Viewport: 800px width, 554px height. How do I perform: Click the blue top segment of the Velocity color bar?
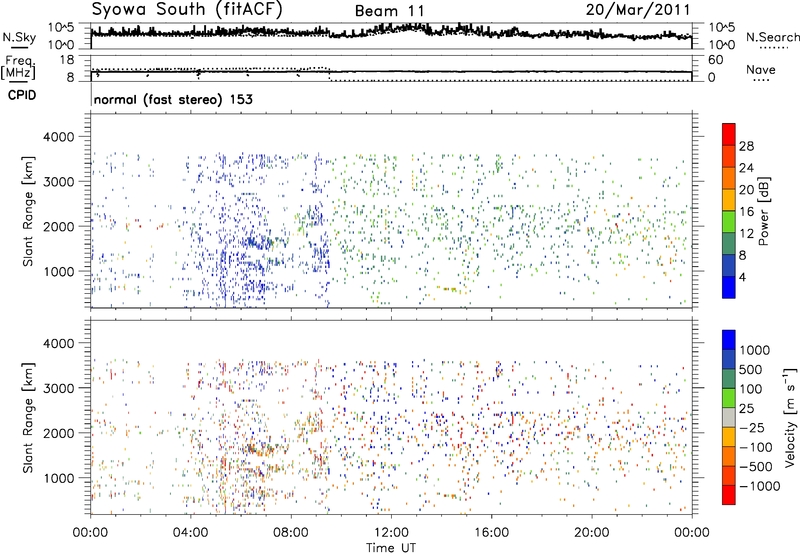tap(729, 340)
